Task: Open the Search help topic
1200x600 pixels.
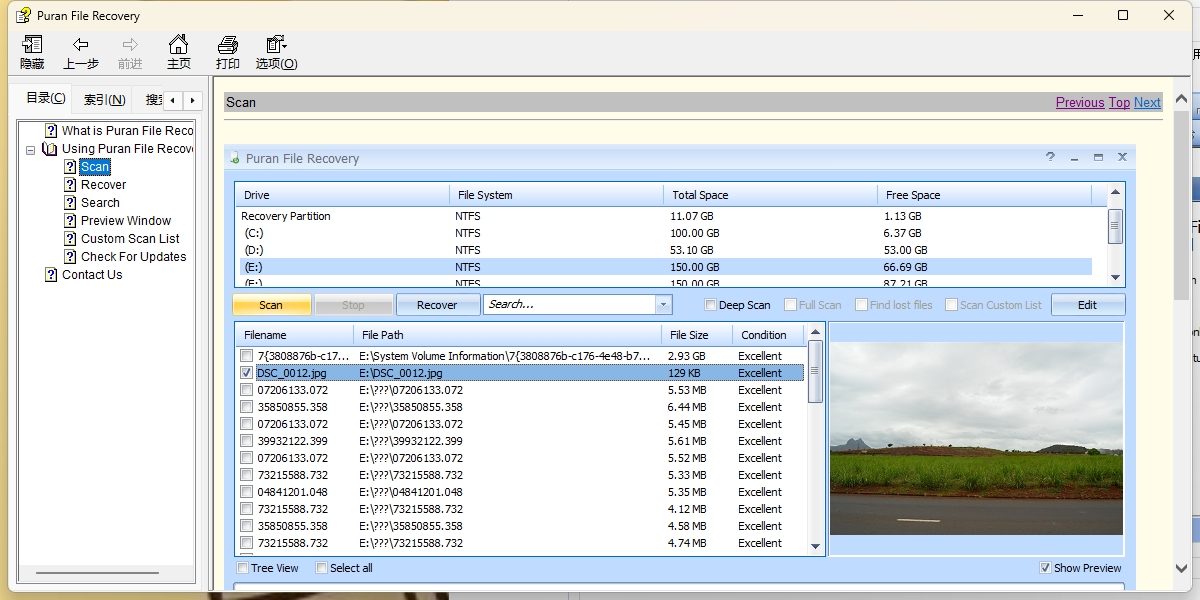Action: [100, 203]
